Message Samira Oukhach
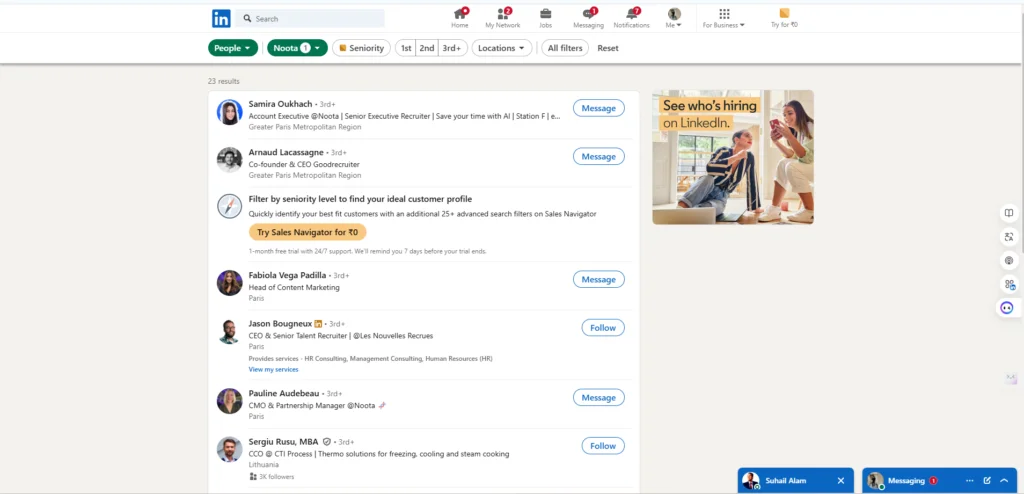1024x494 pixels. tap(598, 108)
